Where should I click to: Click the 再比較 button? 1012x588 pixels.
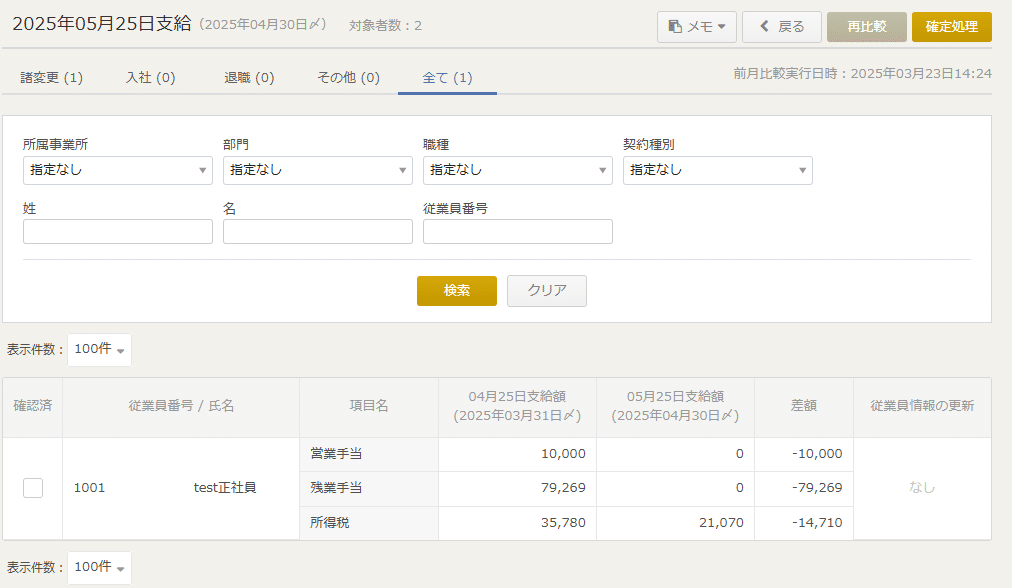tap(866, 27)
